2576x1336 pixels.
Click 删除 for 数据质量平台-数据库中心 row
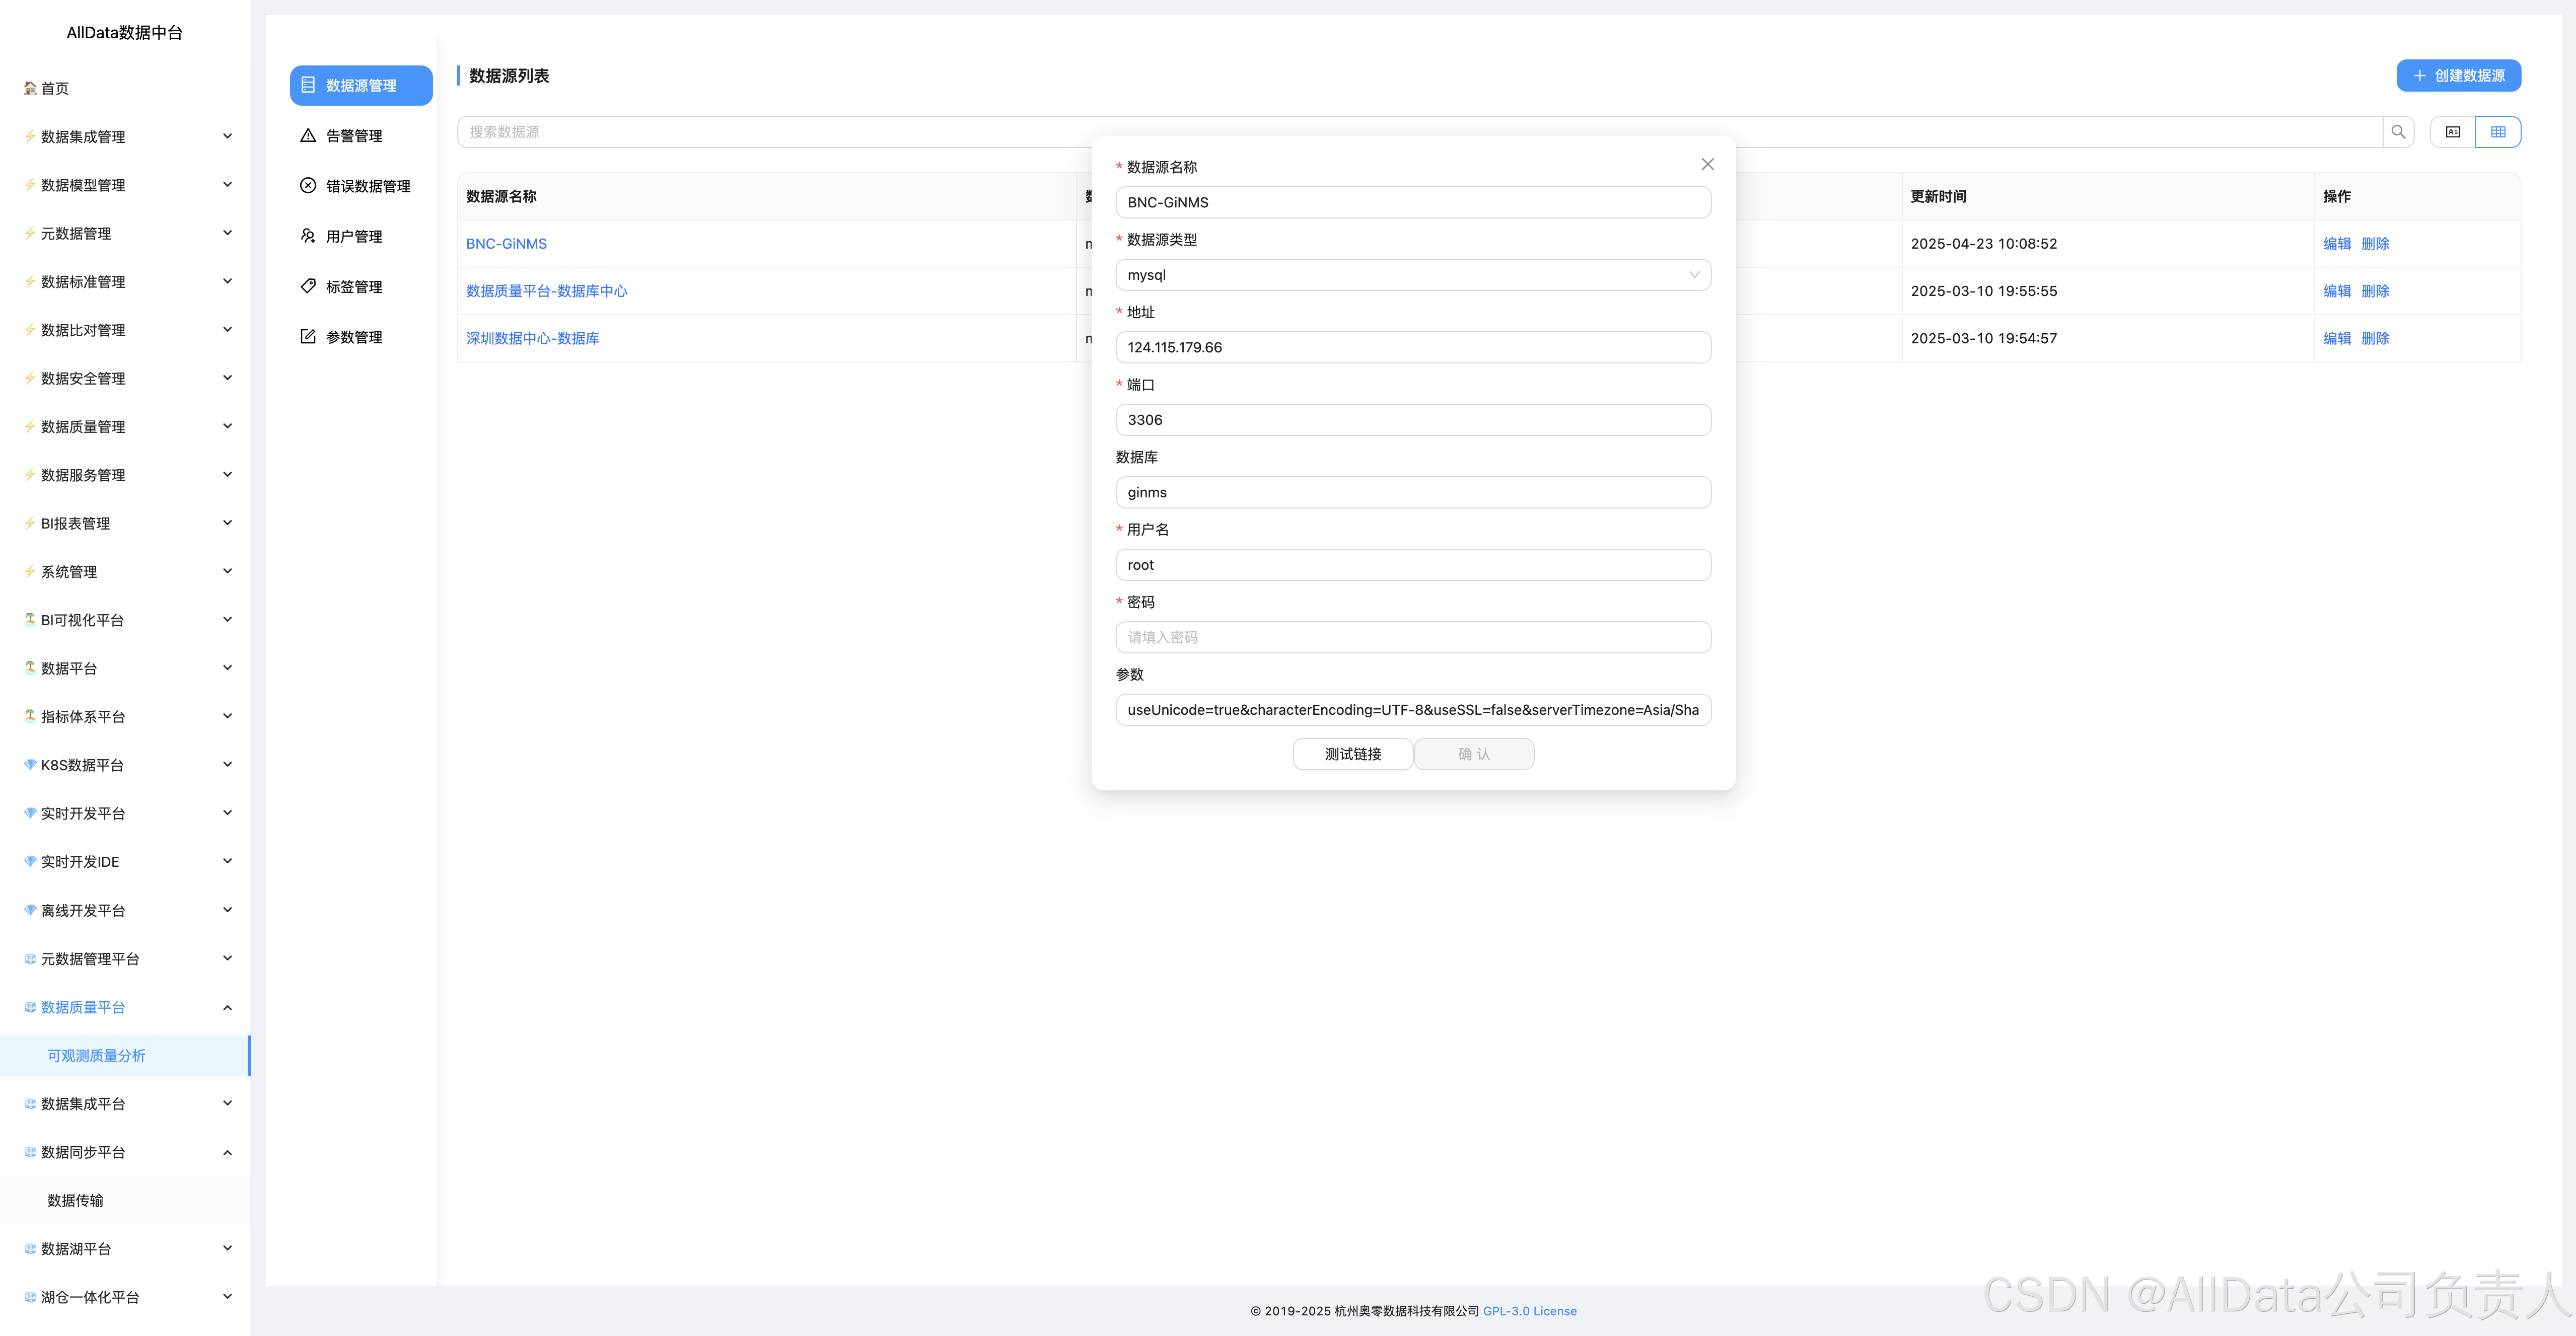(2375, 291)
